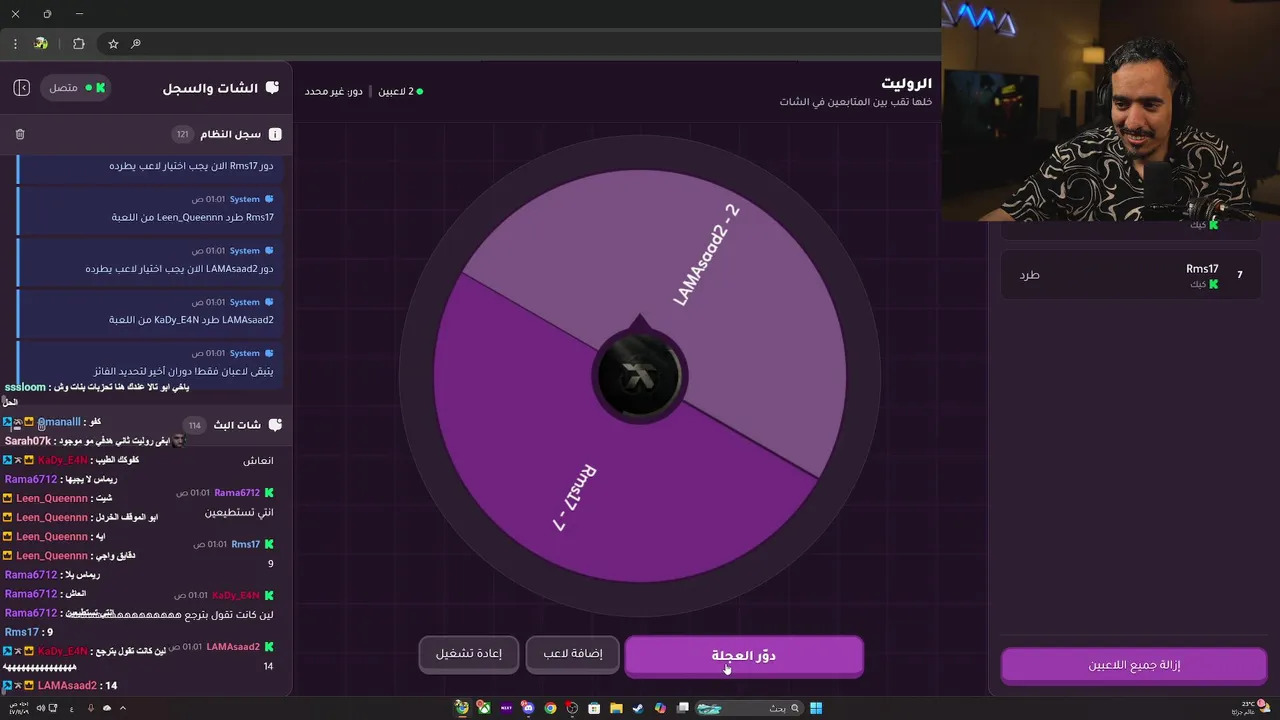Open Discord from the taskbar
The width and height of the screenshot is (1280, 720).
(528, 708)
